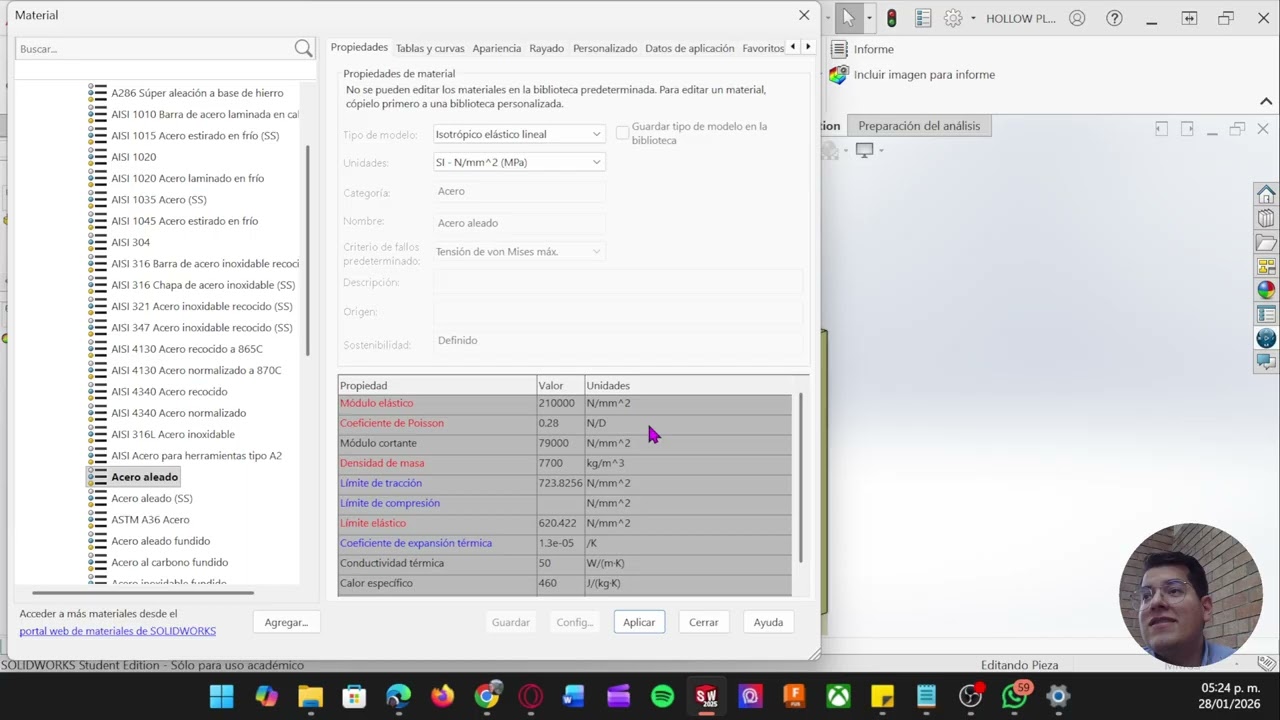This screenshot has height=720, width=1280.
Task: Switch to the Tablas y curvas tab
Action: [430, 48]
